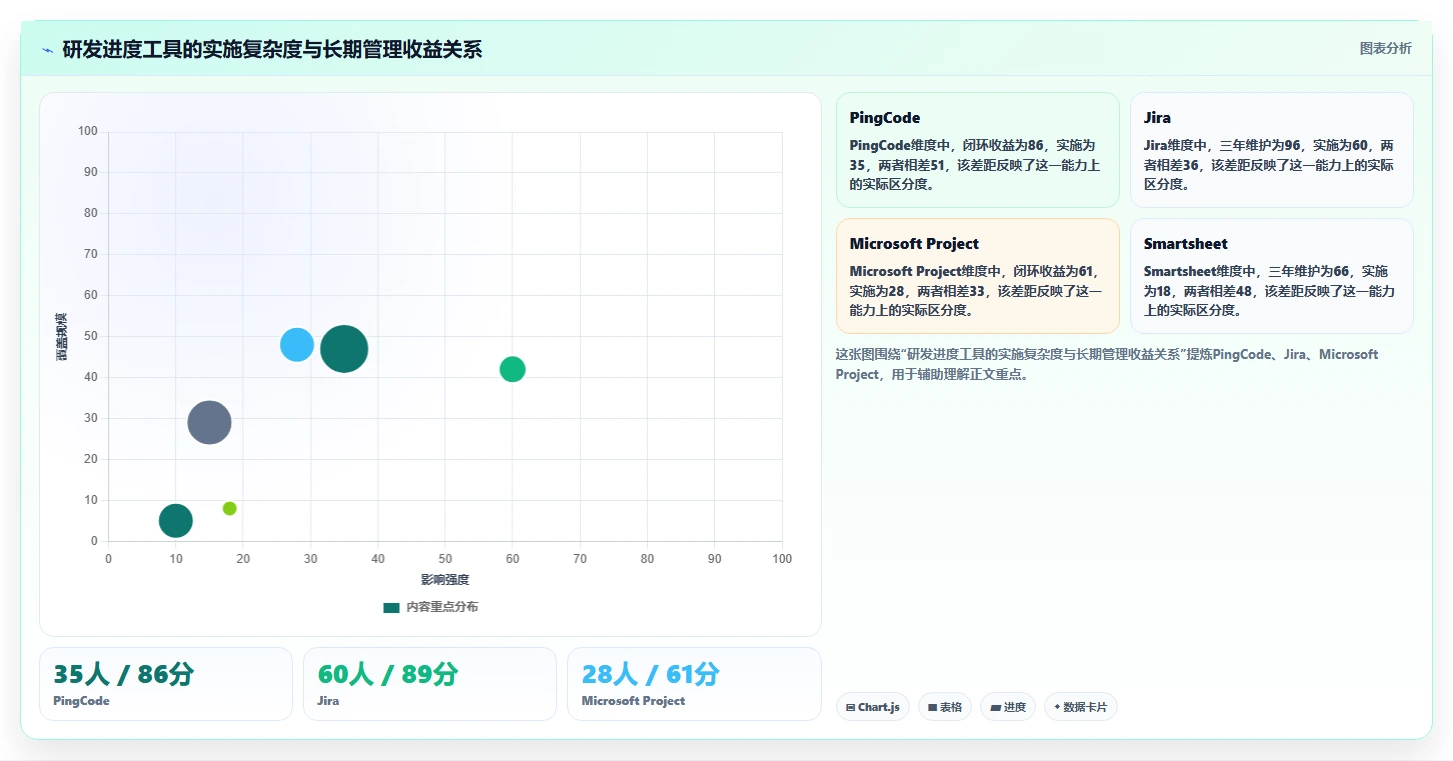The height and width of the screenshot is (761, 1453).
Task: Click Jira label under 60人 stat
Action: coord(328,701)
